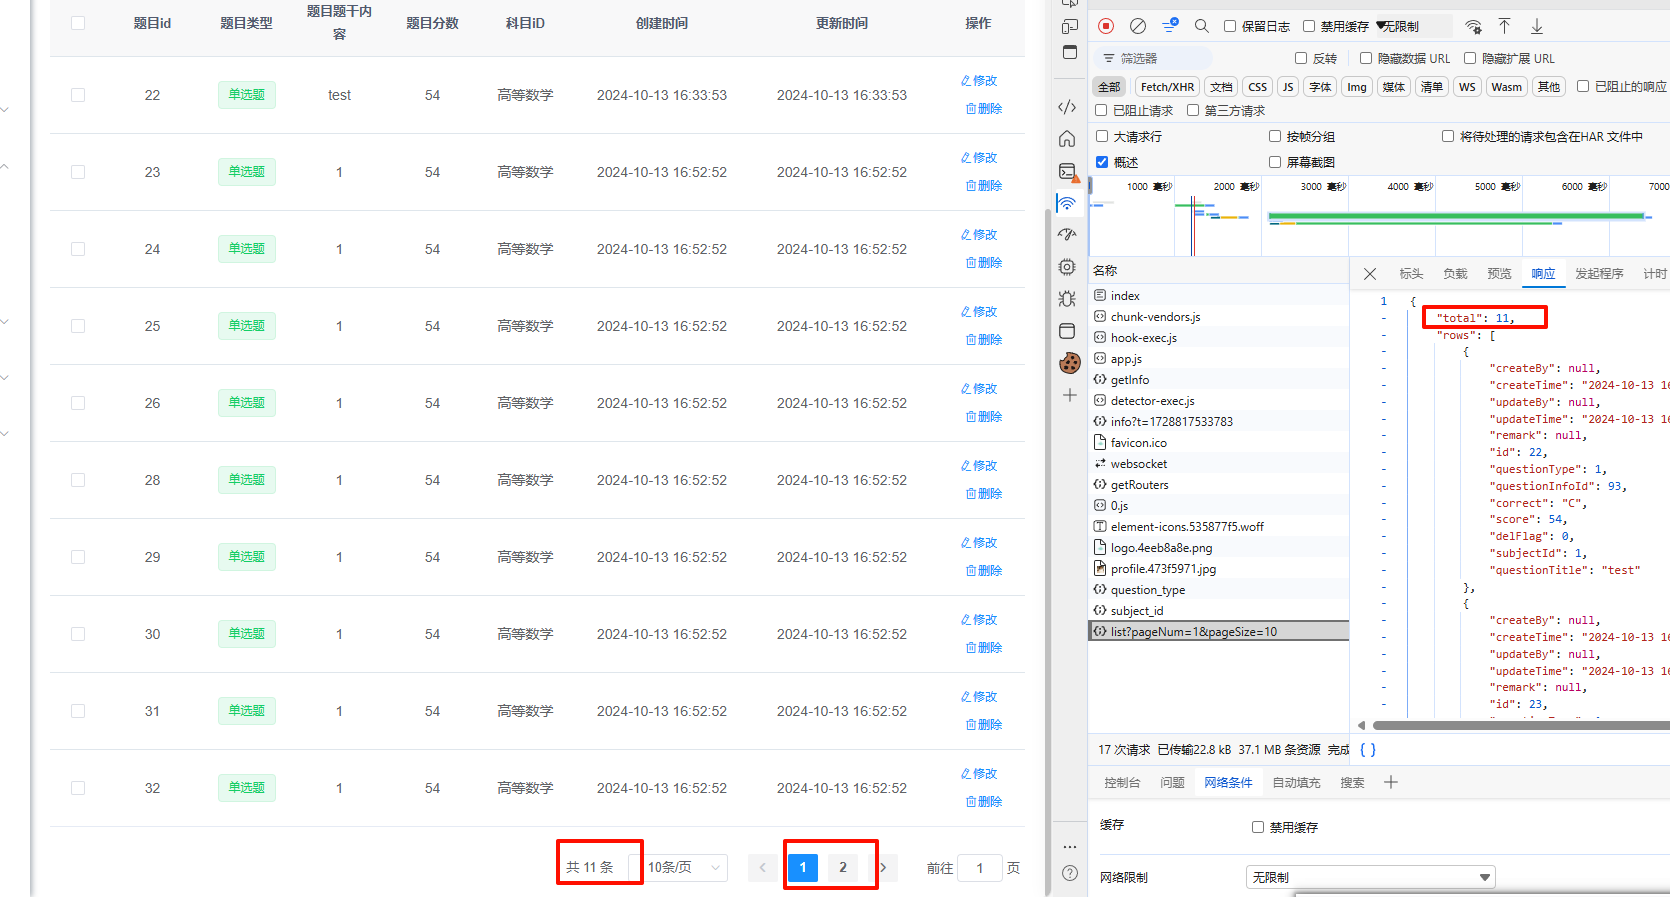
Task: Switch to 标头 headers tab
Action: point(1411,274)
